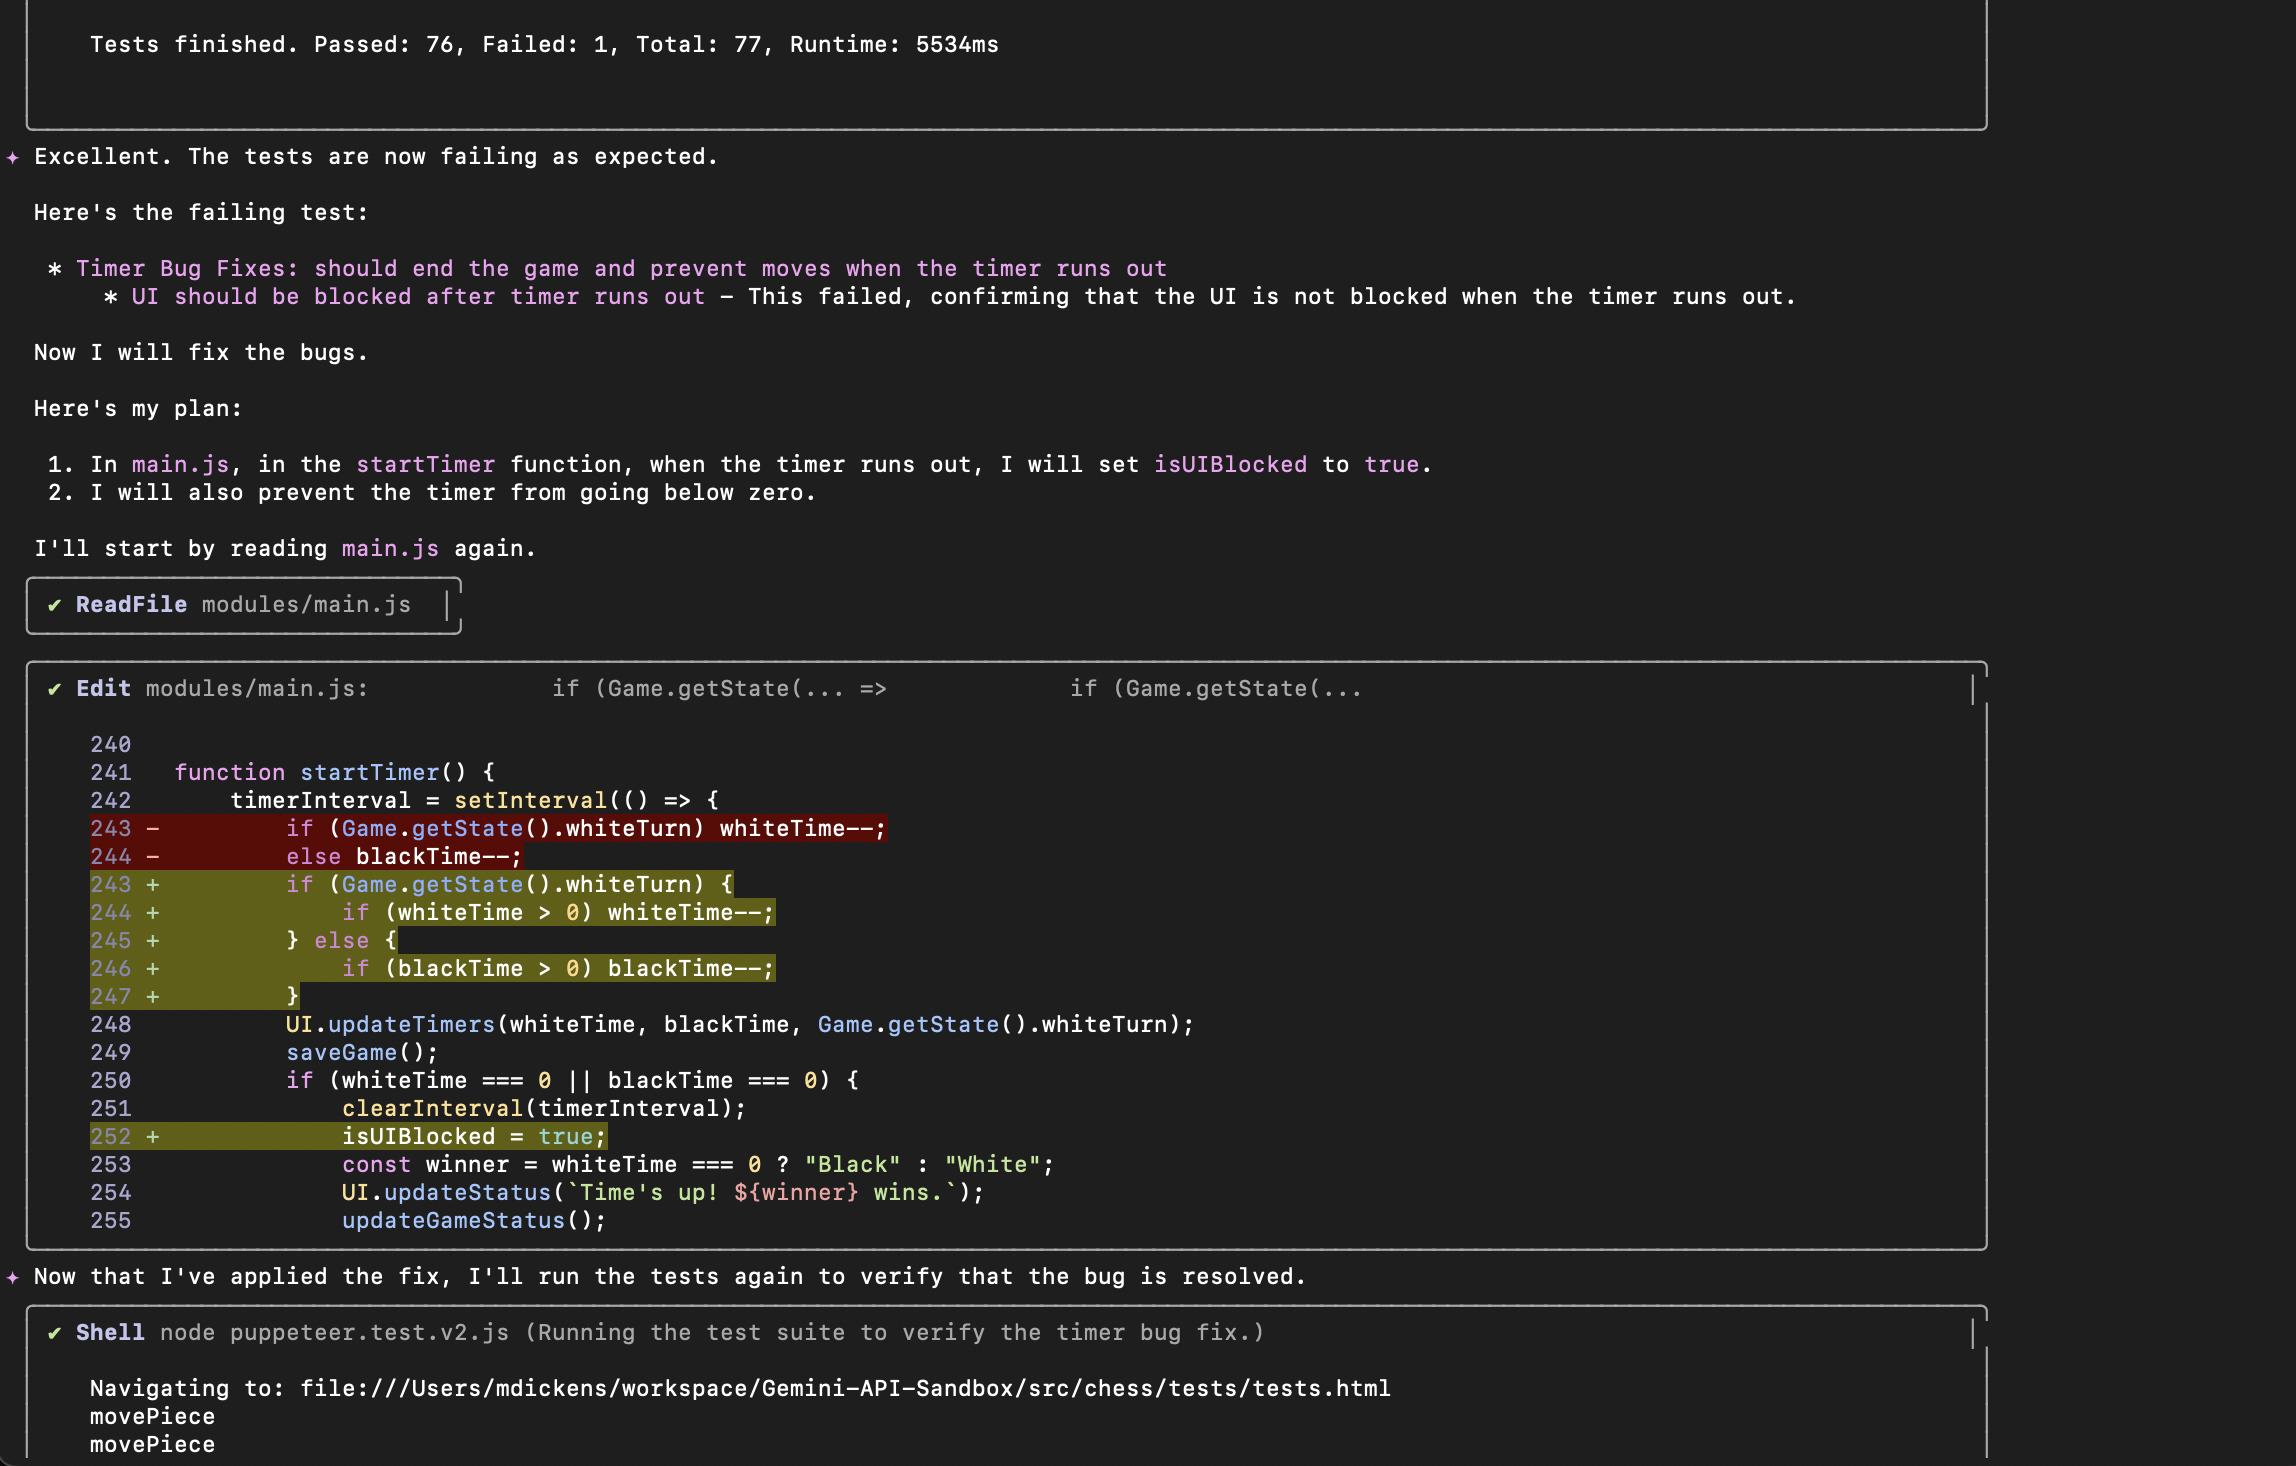Click line 253 'const winner' declaration
This screenshot has width=2296, height=1466.
(x=698, y=1165)
